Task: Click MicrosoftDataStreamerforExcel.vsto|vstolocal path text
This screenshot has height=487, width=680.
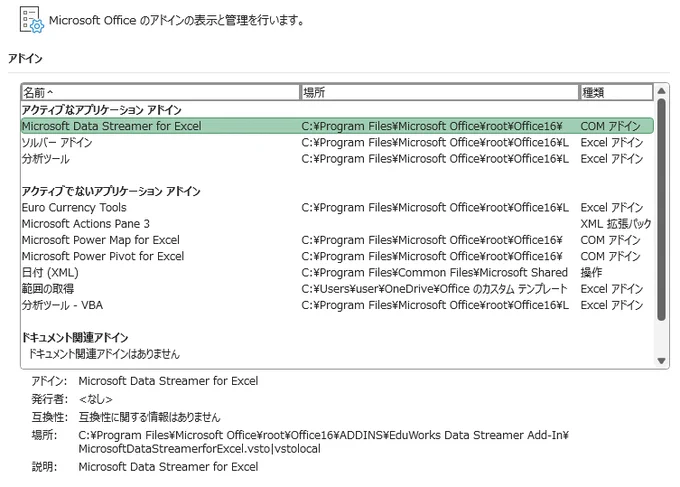Action: click(x=199, y=449)
